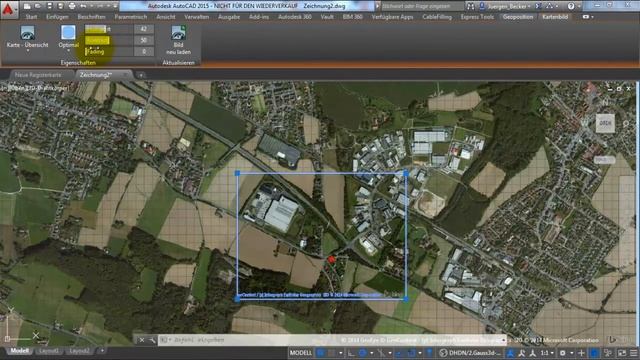Open the Ansicht ribbon tab

pyautogui.click(x=166, y=17)
